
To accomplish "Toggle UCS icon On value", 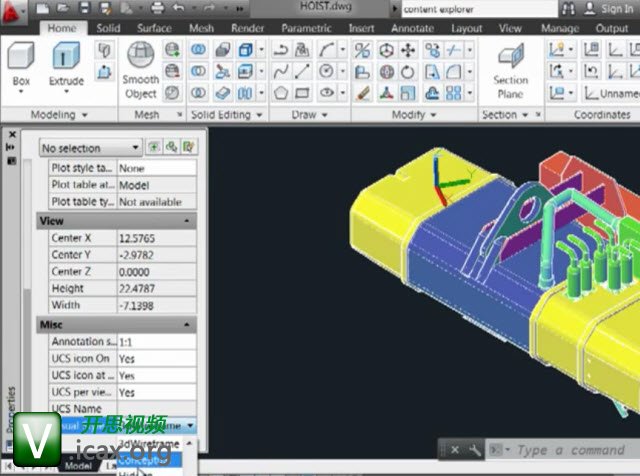I will pos(156,358).
